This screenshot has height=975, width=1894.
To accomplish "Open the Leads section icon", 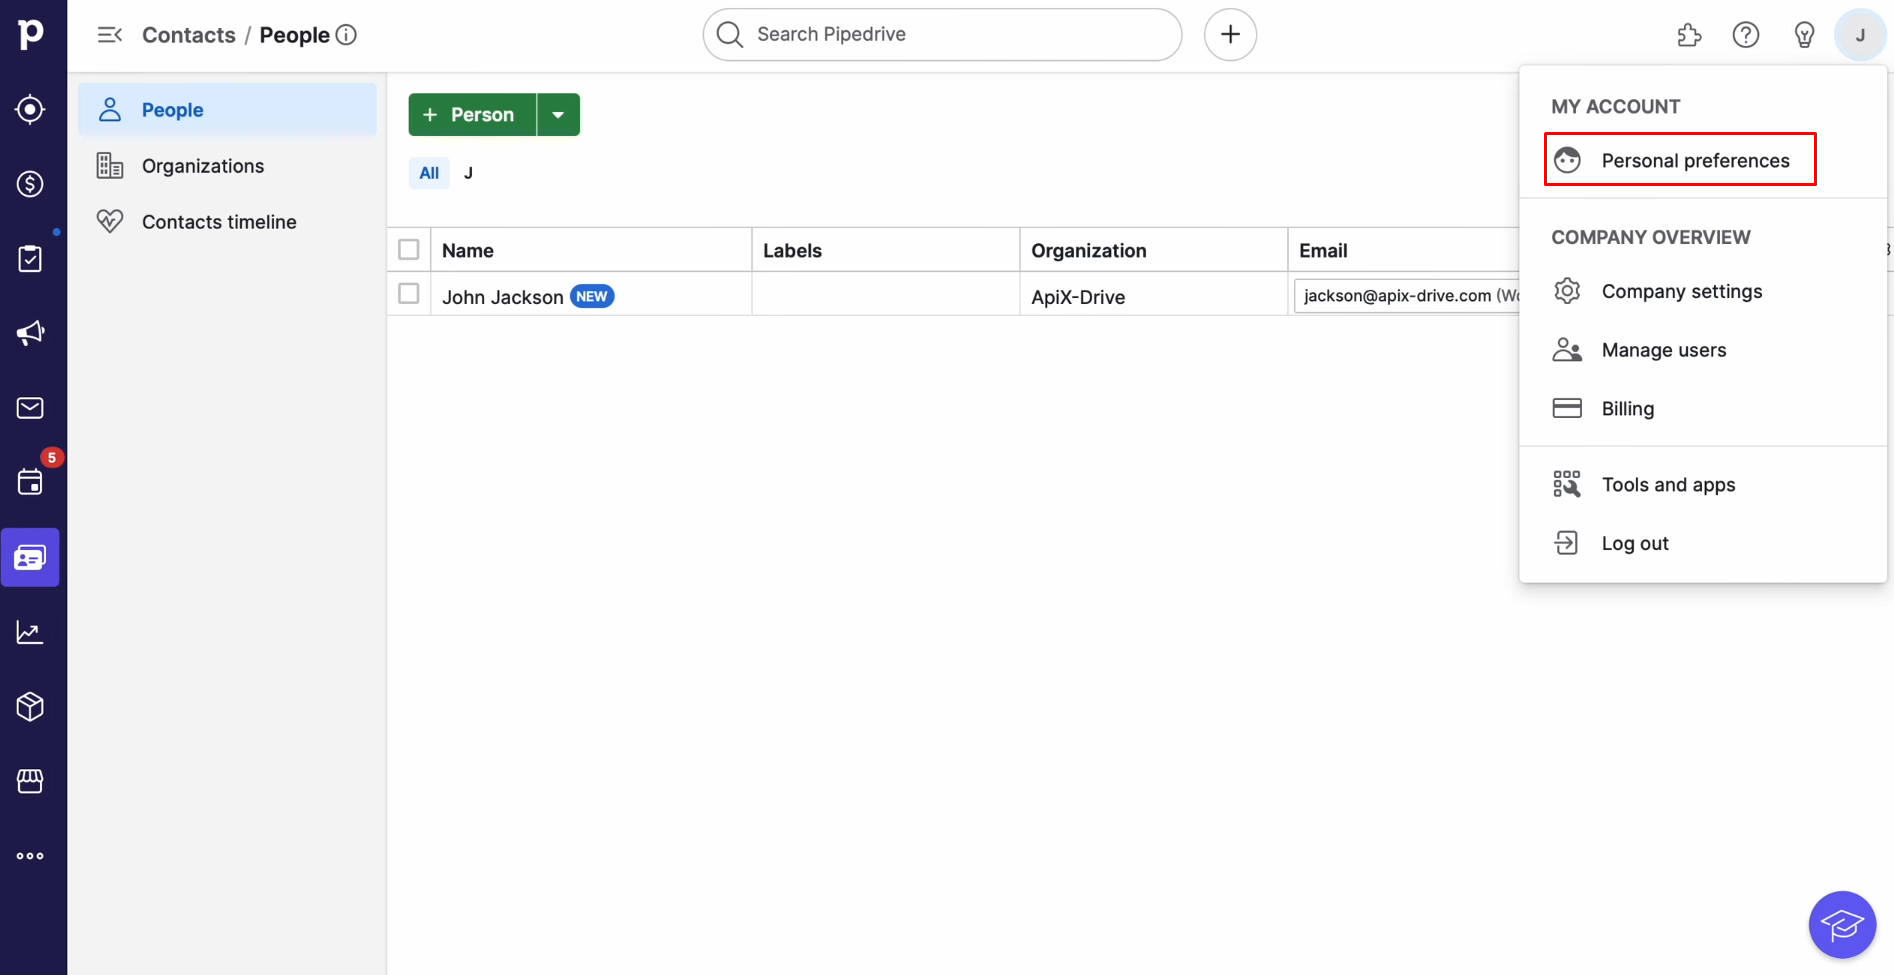I will [30, 109].
